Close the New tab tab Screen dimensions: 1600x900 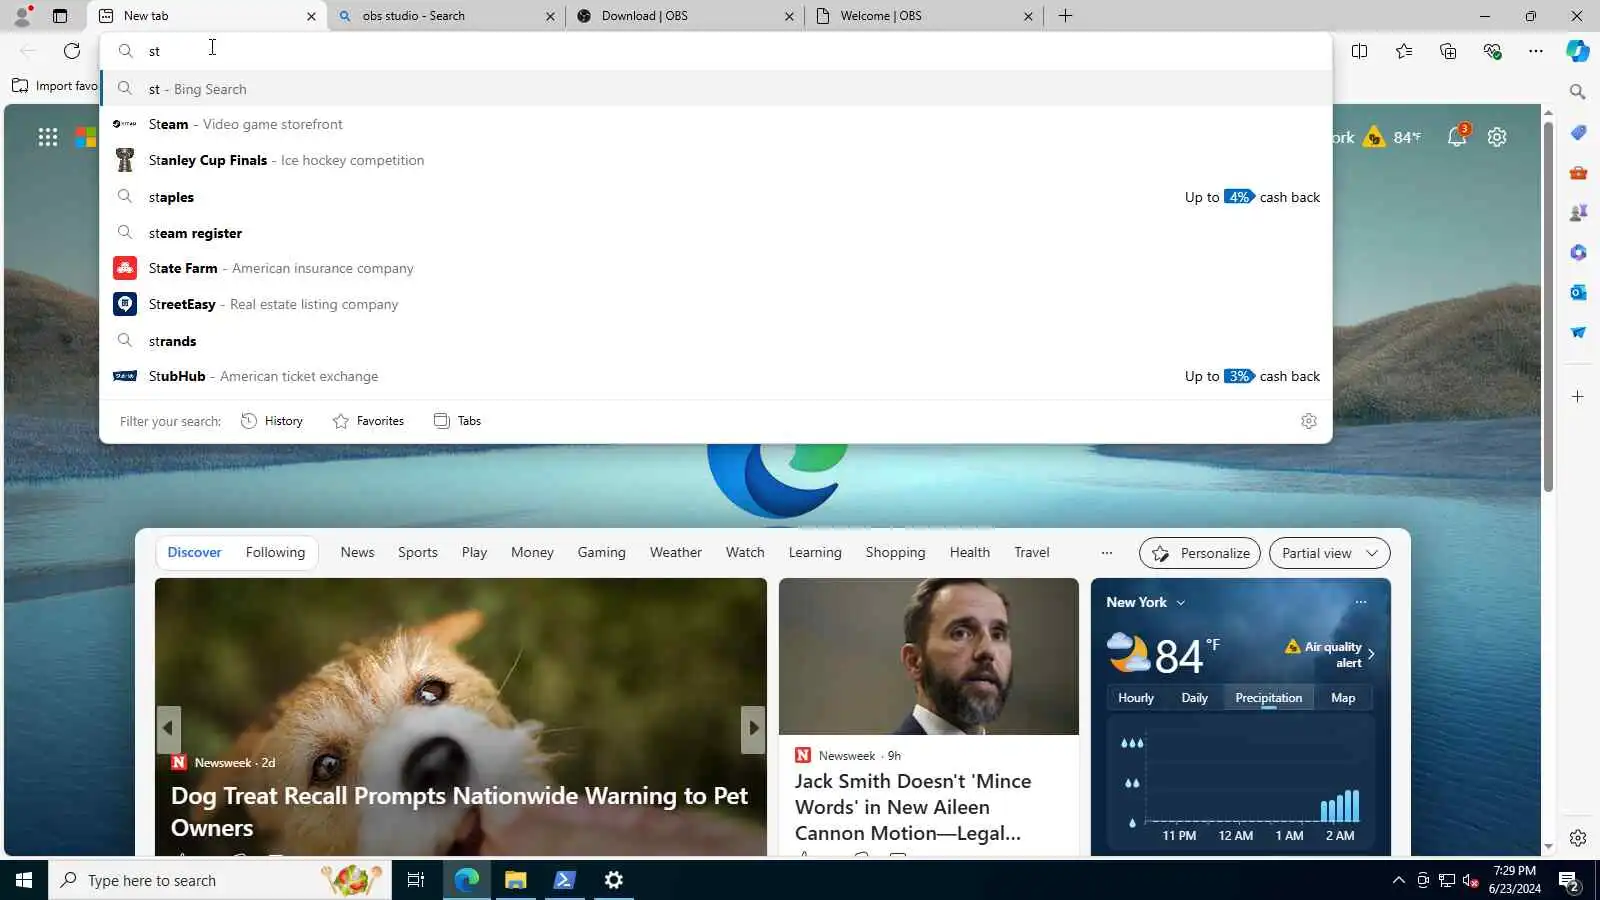pyautogui.click(x=311, y=16)
